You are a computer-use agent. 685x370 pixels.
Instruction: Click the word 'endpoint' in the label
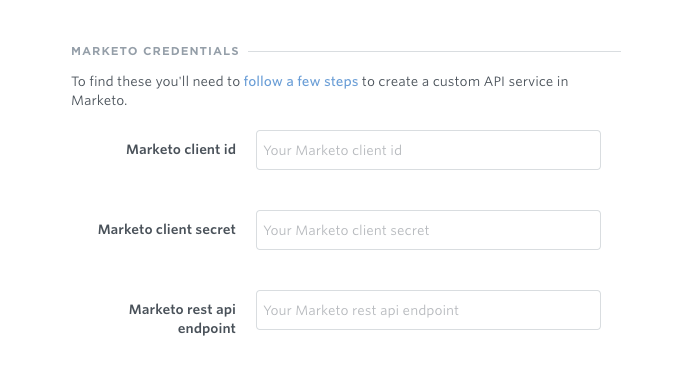207,329
